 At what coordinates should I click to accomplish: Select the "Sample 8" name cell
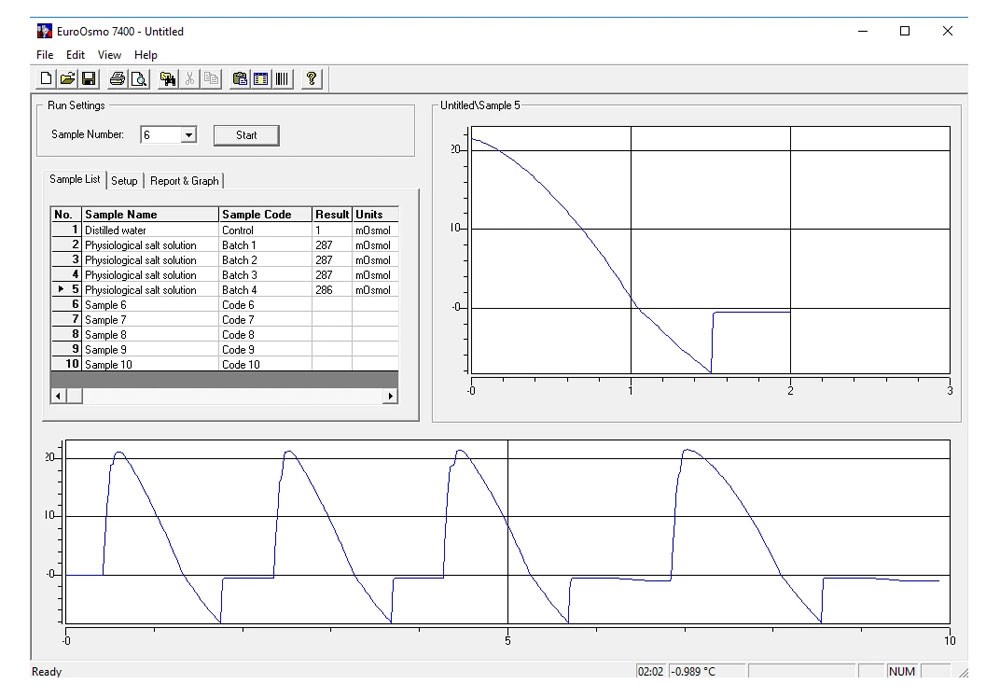coord(151,335)
